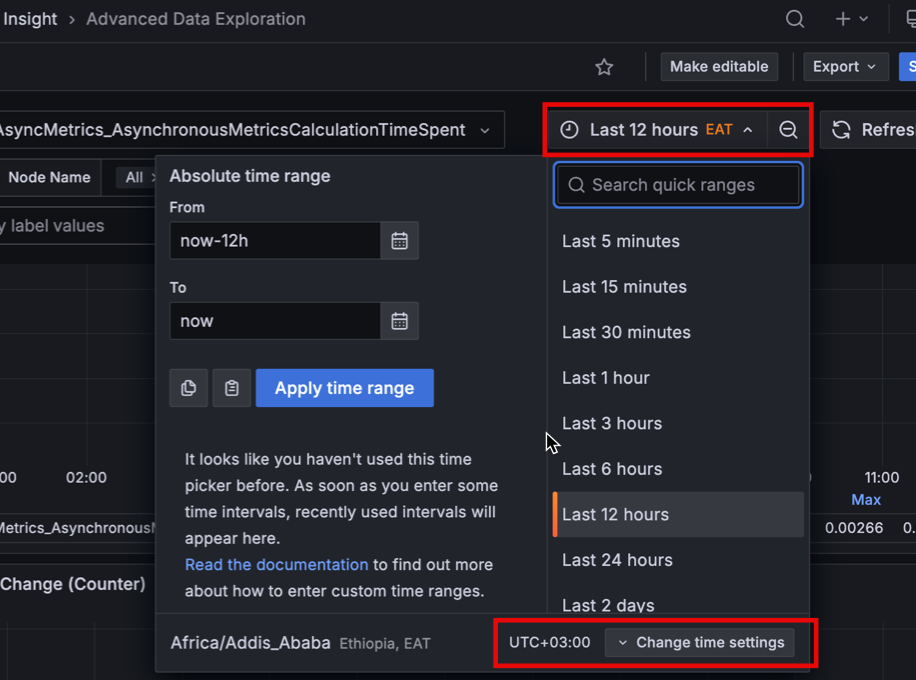Screen dimensions: 916x680
Task: Click Change time settings button
Action: (x=700, y=643)
